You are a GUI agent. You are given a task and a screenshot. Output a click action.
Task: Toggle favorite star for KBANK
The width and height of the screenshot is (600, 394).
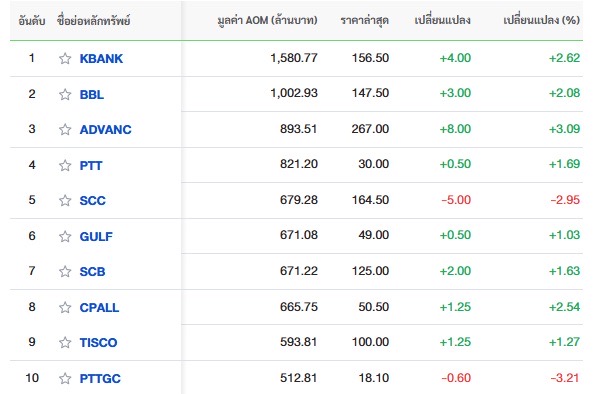coord(65,59)
